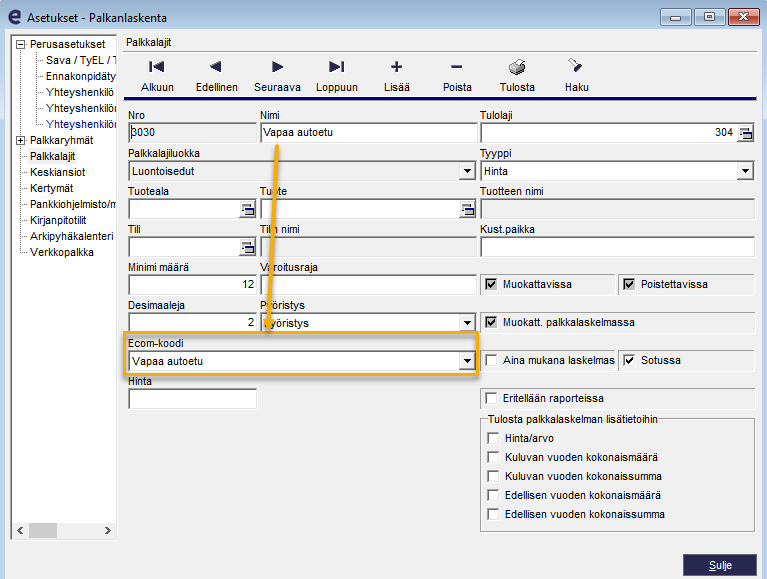This screenshot has height=579, width=767.
Task: Enable Aina mukana laskelmassa checkbox
Action: pos(491,360)
